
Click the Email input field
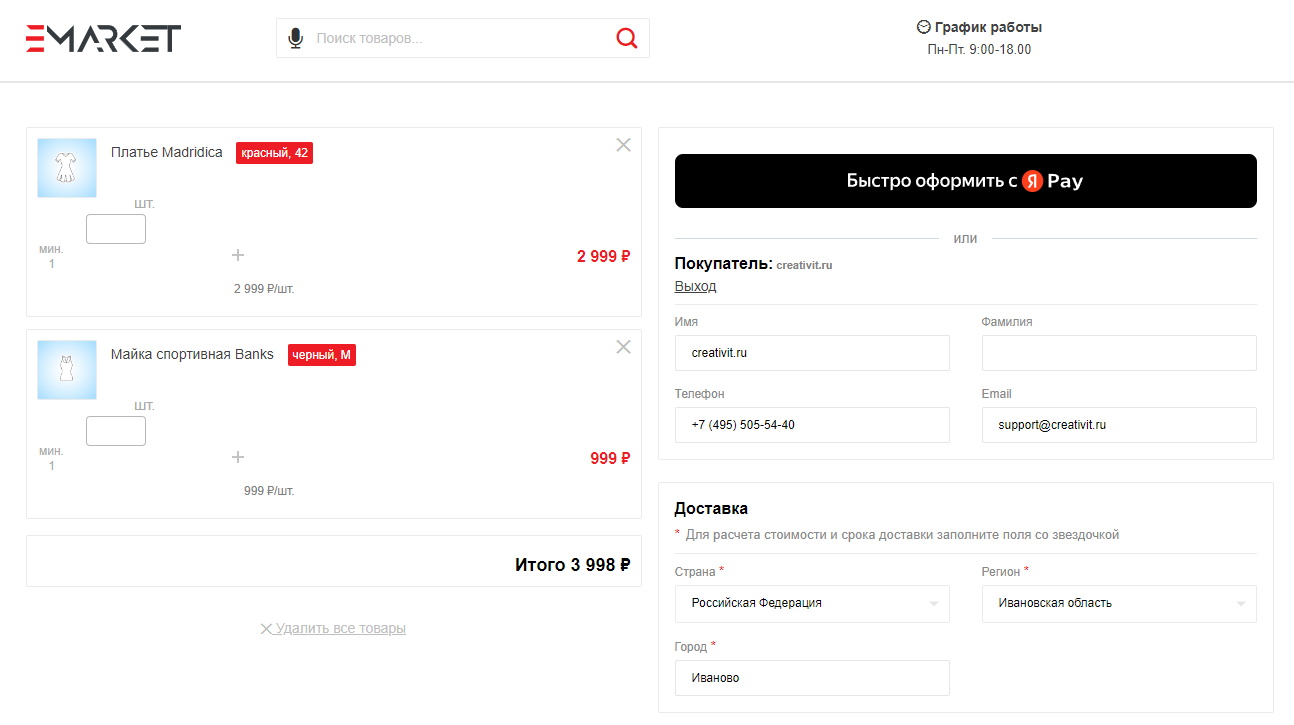1118,425
